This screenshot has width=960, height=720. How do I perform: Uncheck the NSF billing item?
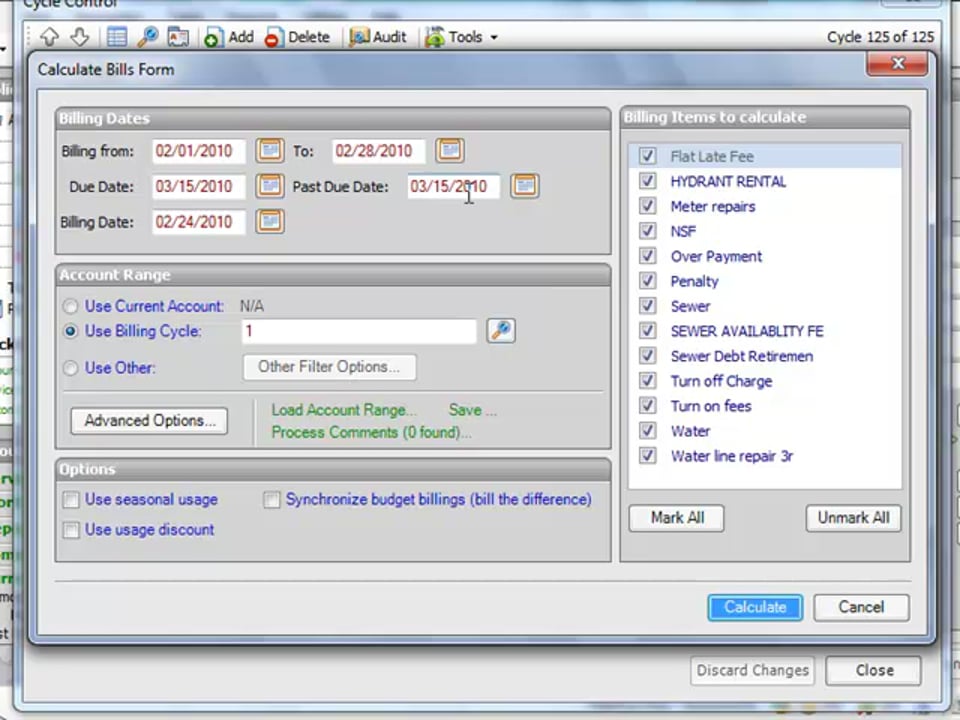[x=648, y=231]
